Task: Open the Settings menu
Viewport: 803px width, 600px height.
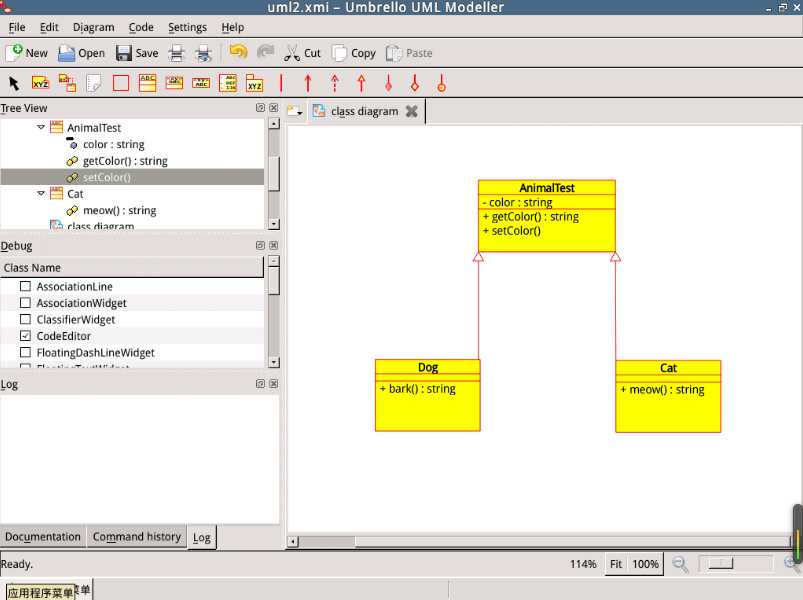Action: pyautogui.click(x=187, y=27)
